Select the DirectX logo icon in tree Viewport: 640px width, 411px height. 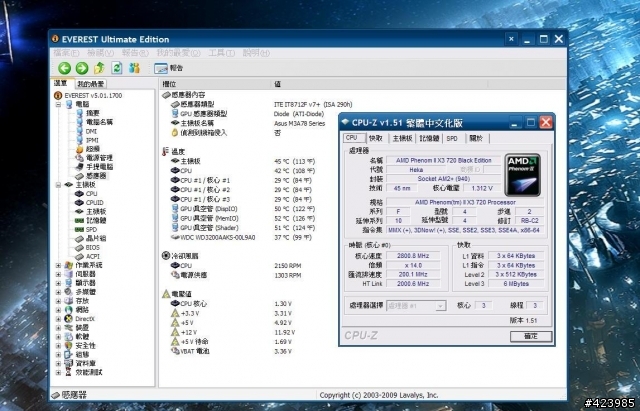tap(69, 319)
